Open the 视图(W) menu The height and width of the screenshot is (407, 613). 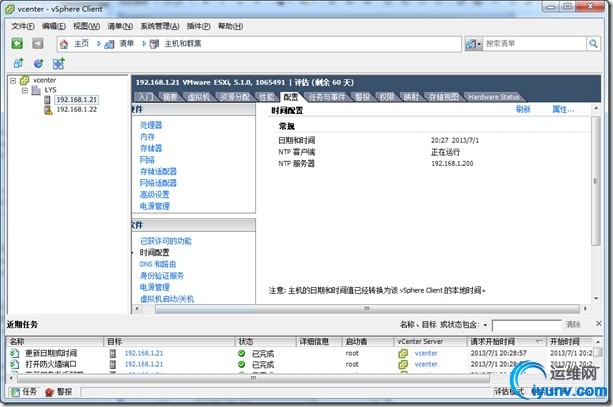(86, 26)
